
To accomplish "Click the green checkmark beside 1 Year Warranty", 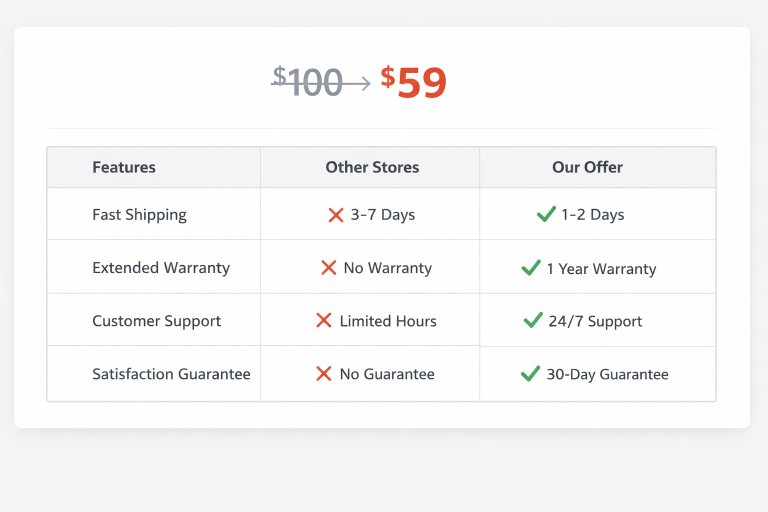I will coord(531,268).
